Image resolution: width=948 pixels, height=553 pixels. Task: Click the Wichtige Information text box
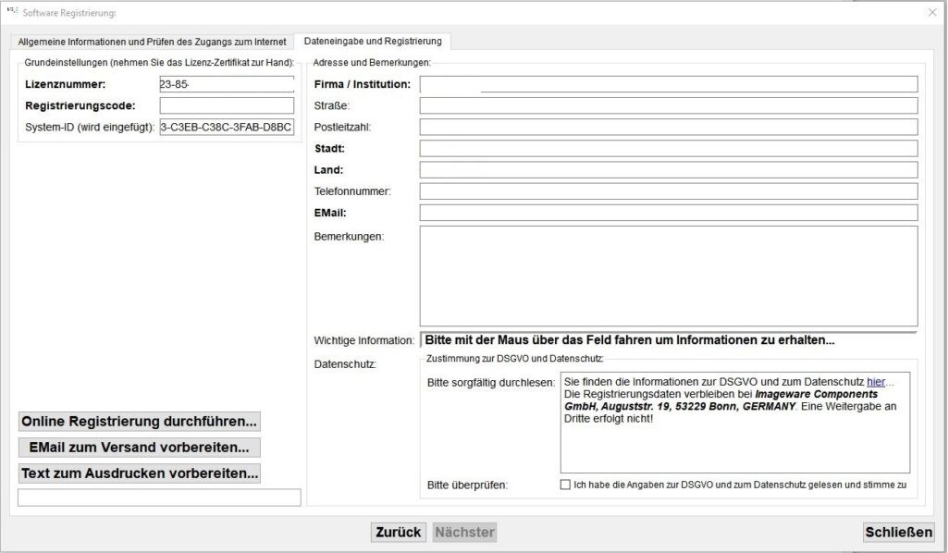point(669,340)
